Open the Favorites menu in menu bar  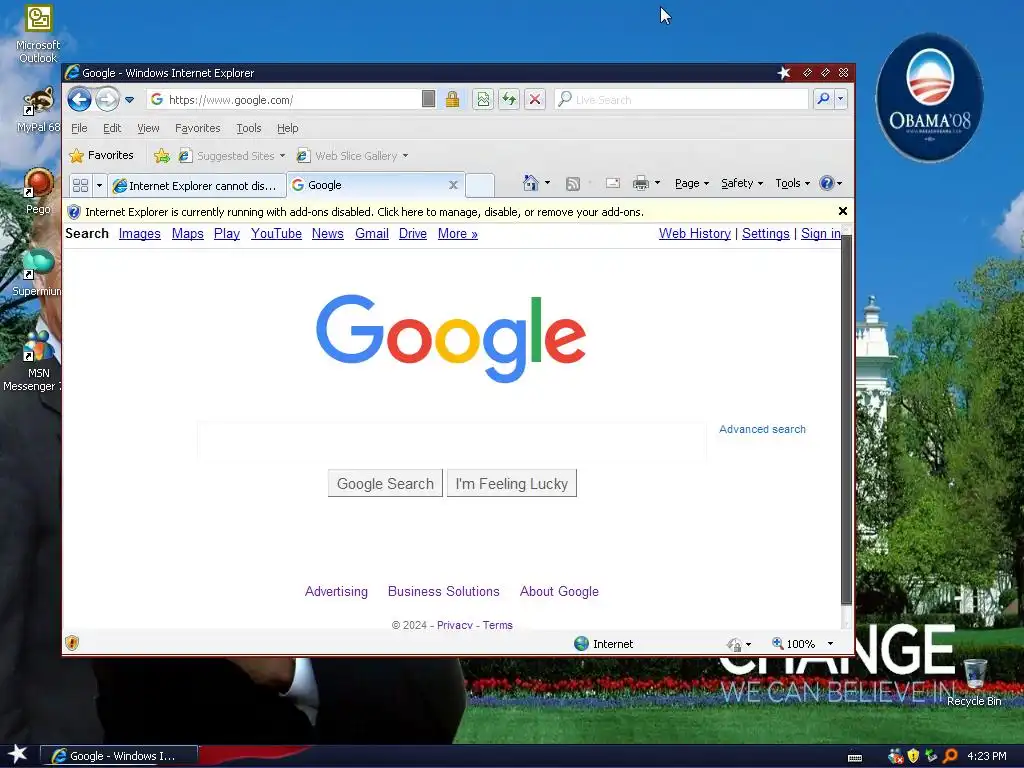[x=198, y=128]
